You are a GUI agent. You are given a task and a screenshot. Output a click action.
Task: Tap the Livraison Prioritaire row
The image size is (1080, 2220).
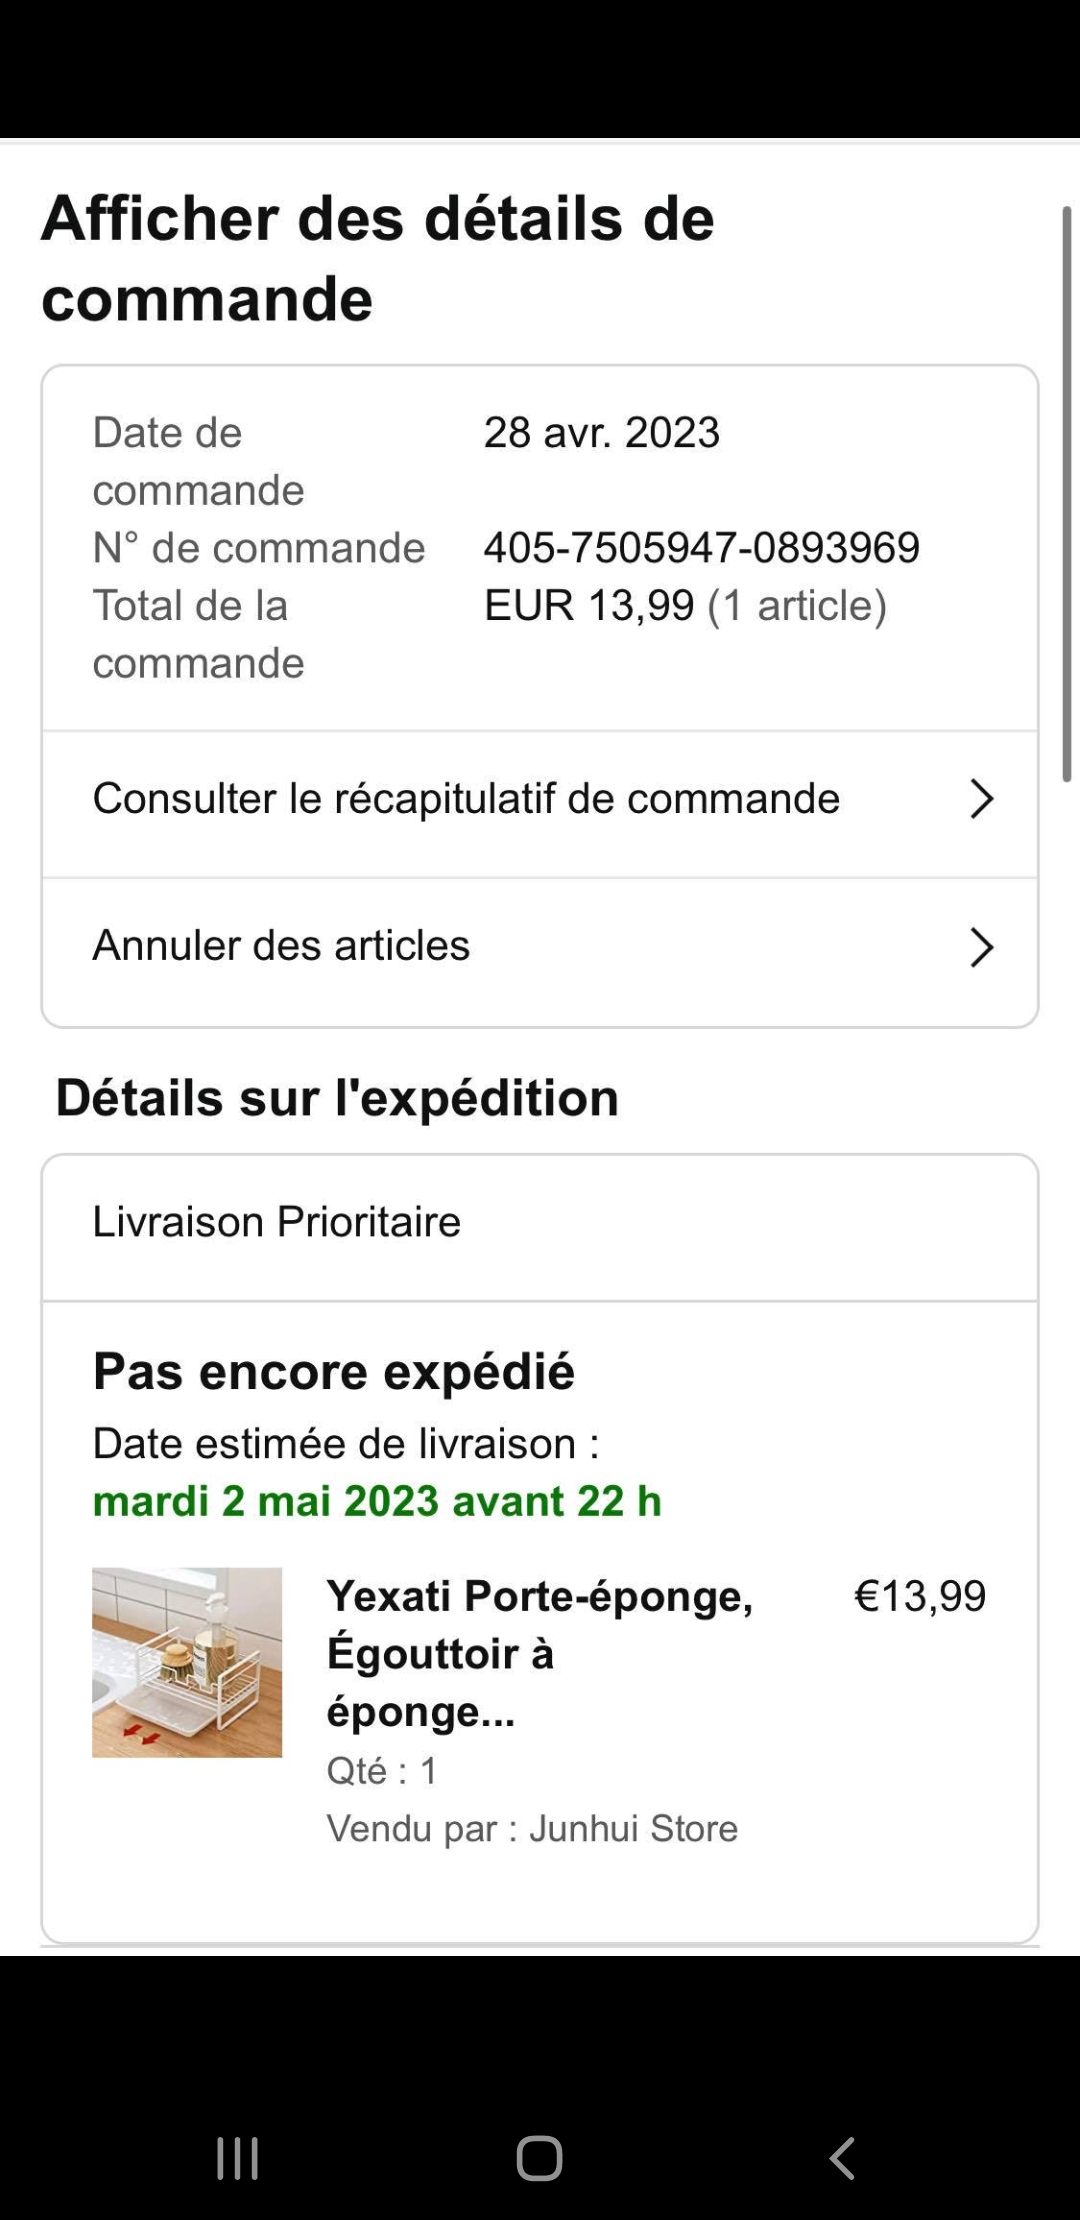277,1222
